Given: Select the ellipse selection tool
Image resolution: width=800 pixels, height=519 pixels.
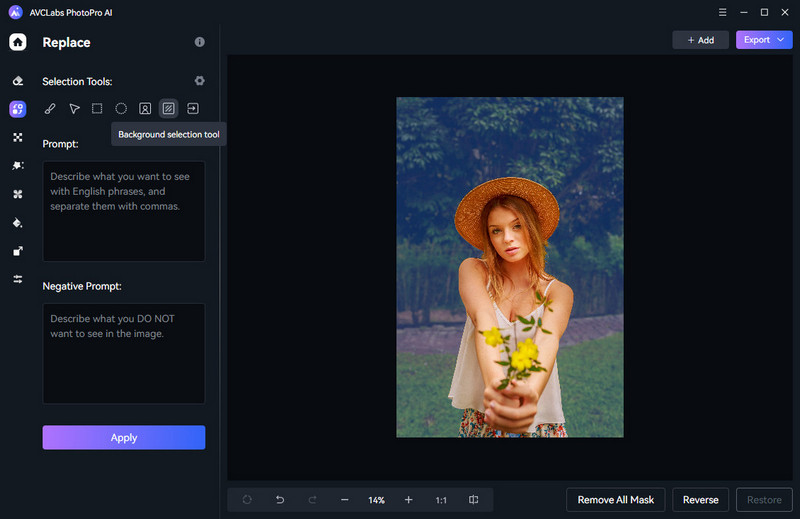Looking at the screenshot, I should (x=121, y=108).
